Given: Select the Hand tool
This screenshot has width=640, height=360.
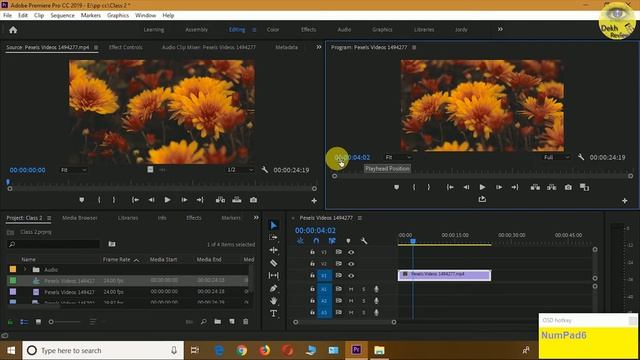Looking at the screenshot, I should click(273, 301).
